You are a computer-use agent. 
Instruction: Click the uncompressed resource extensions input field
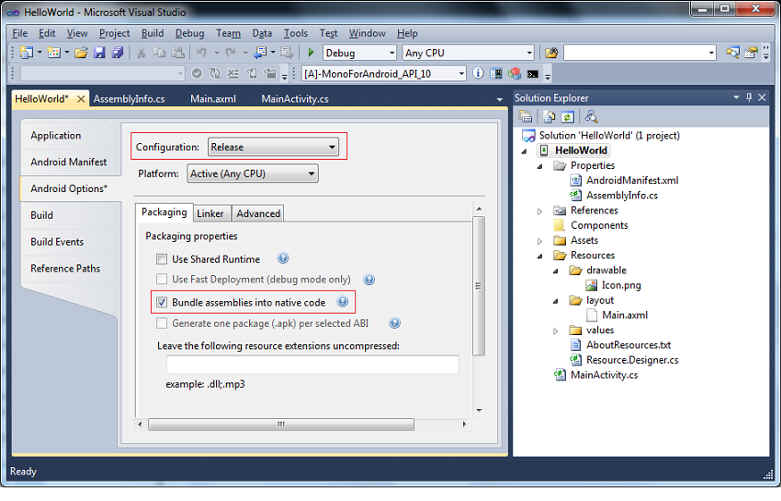312,365
